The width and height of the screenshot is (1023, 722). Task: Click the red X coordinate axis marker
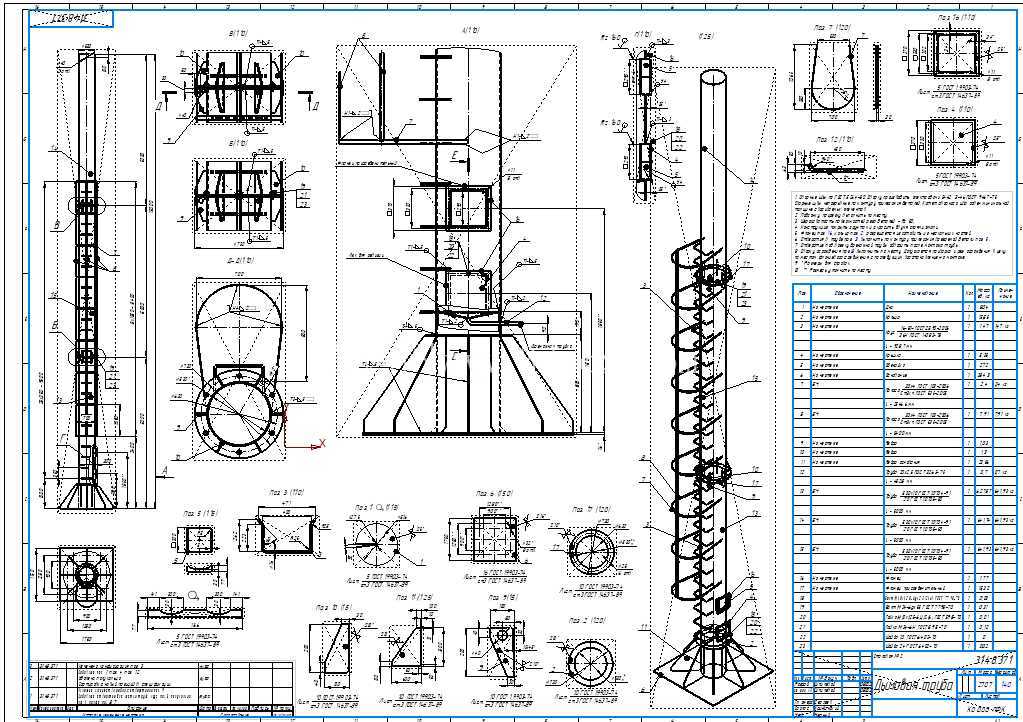point(322,444)
